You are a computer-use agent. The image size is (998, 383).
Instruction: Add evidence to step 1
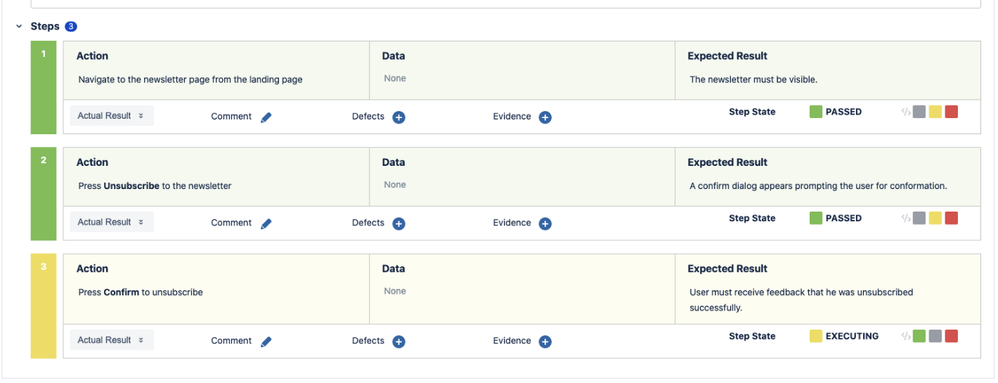click(x=545, y=117)
